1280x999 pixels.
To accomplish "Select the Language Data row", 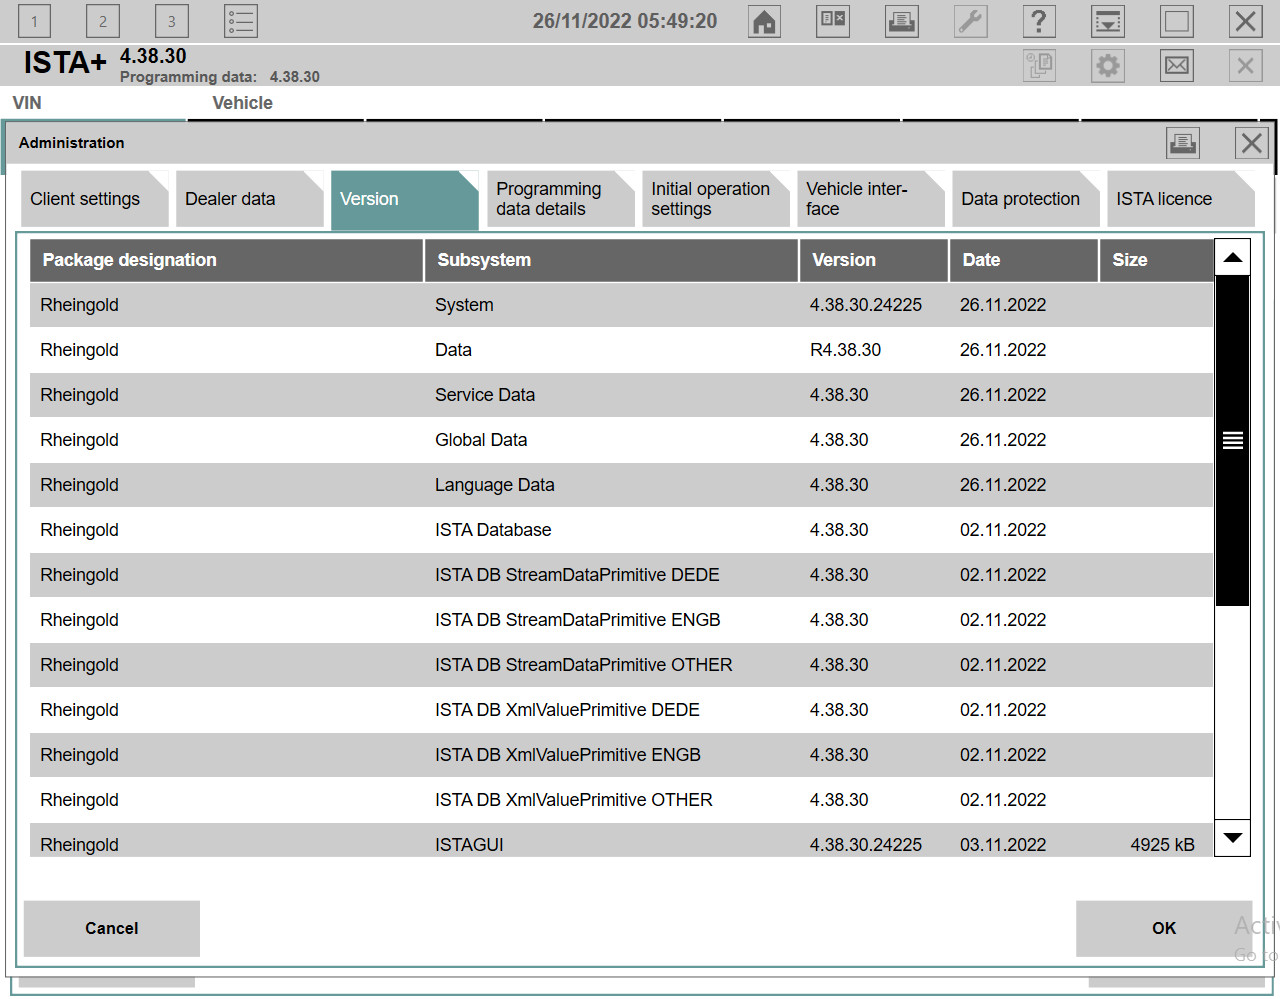I will point(621,485).
